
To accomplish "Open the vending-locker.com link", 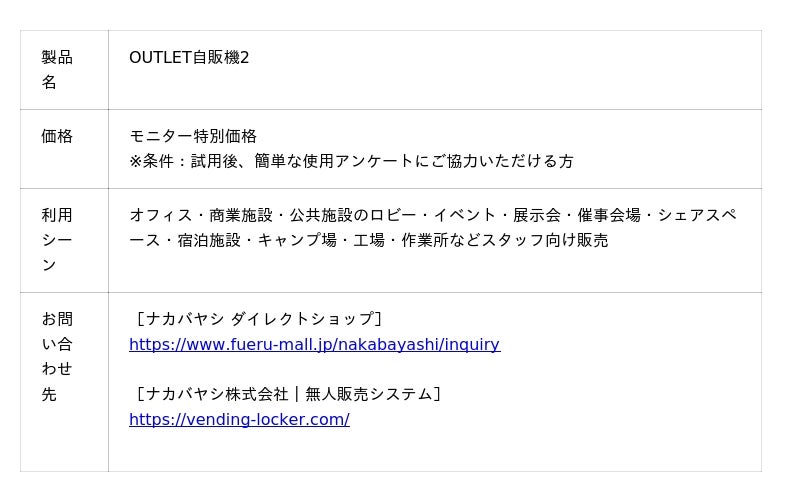I will (x=239, y=420).
